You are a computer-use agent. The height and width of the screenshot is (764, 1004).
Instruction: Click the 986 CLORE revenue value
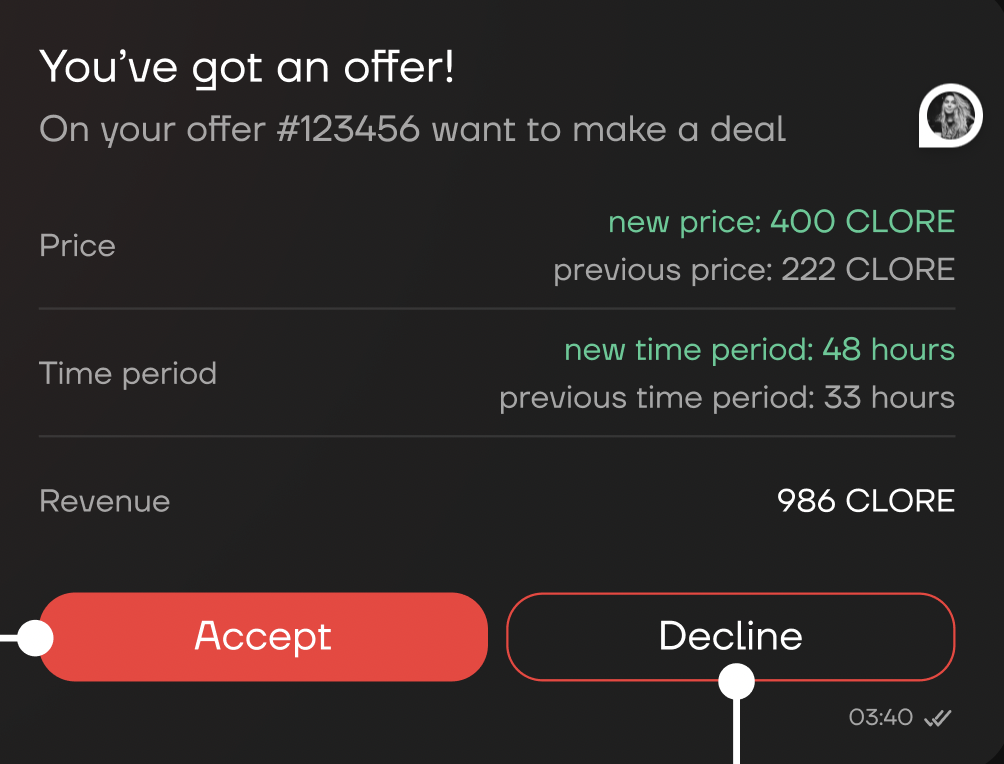coord(866,501)
